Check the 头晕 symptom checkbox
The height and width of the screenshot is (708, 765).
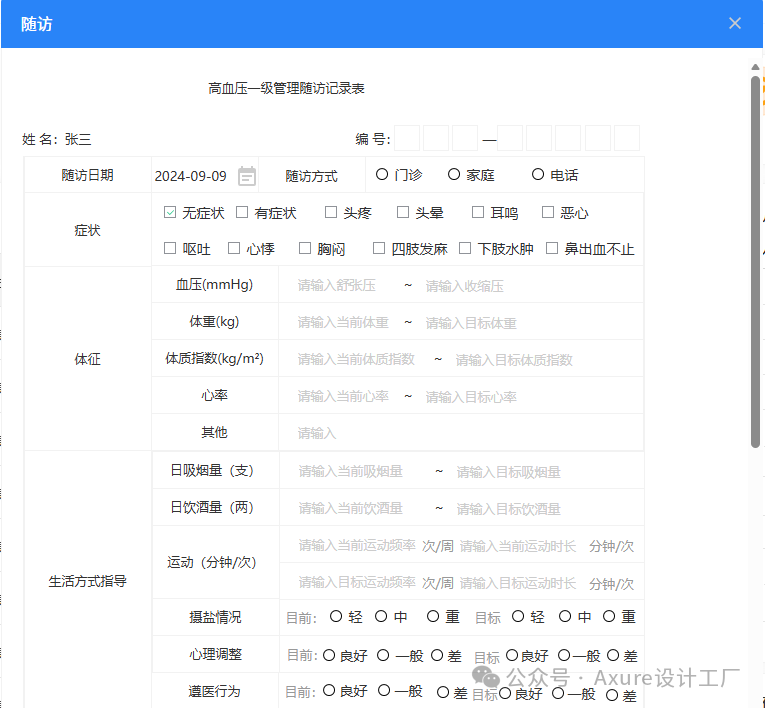403,212
